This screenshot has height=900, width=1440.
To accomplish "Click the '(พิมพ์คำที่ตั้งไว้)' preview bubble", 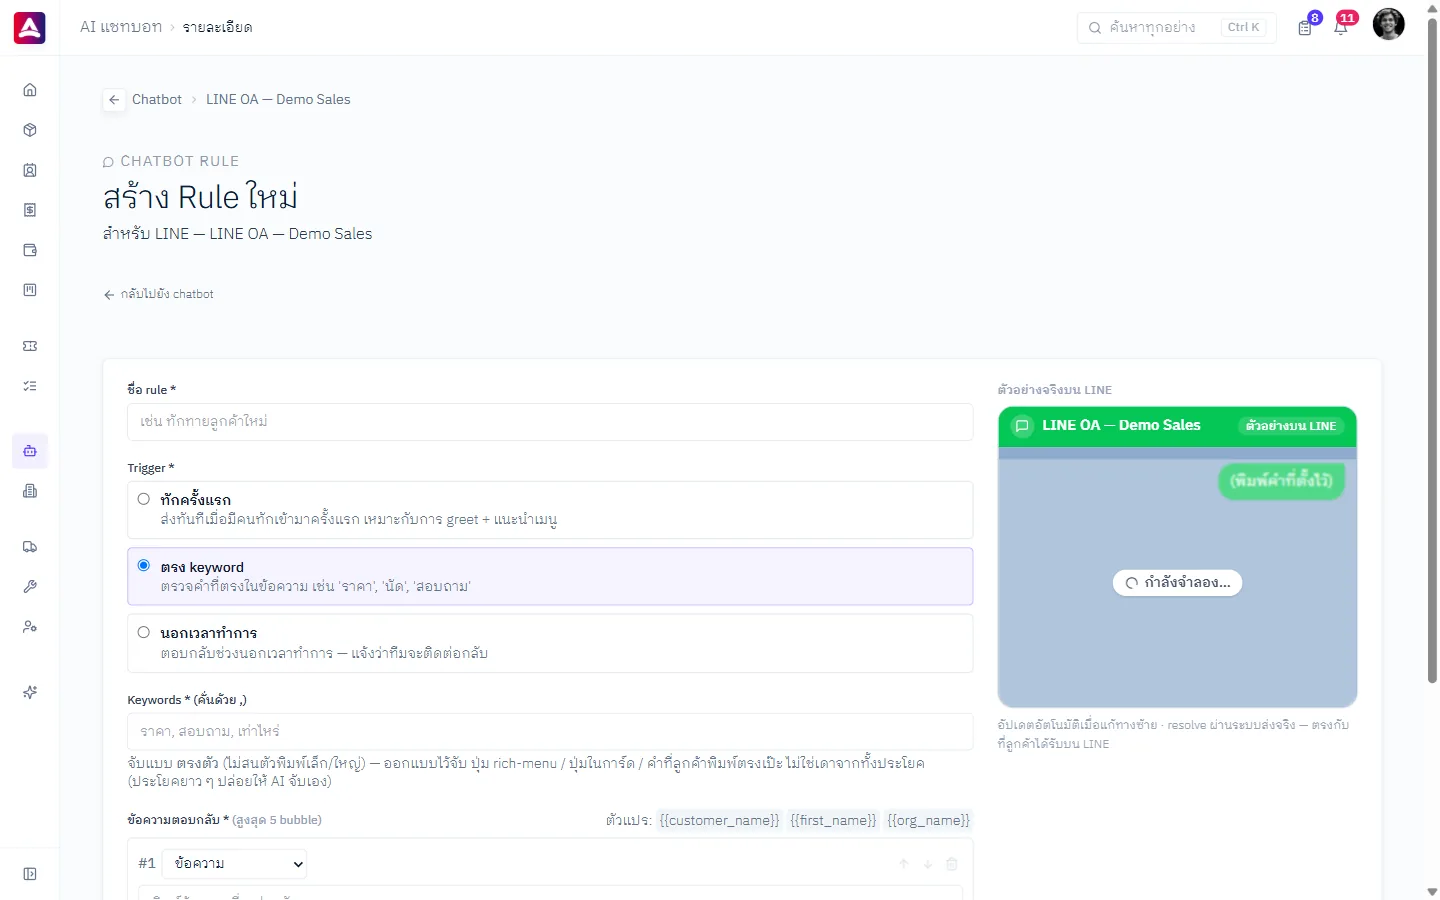I will click(x=1281, y=481).
